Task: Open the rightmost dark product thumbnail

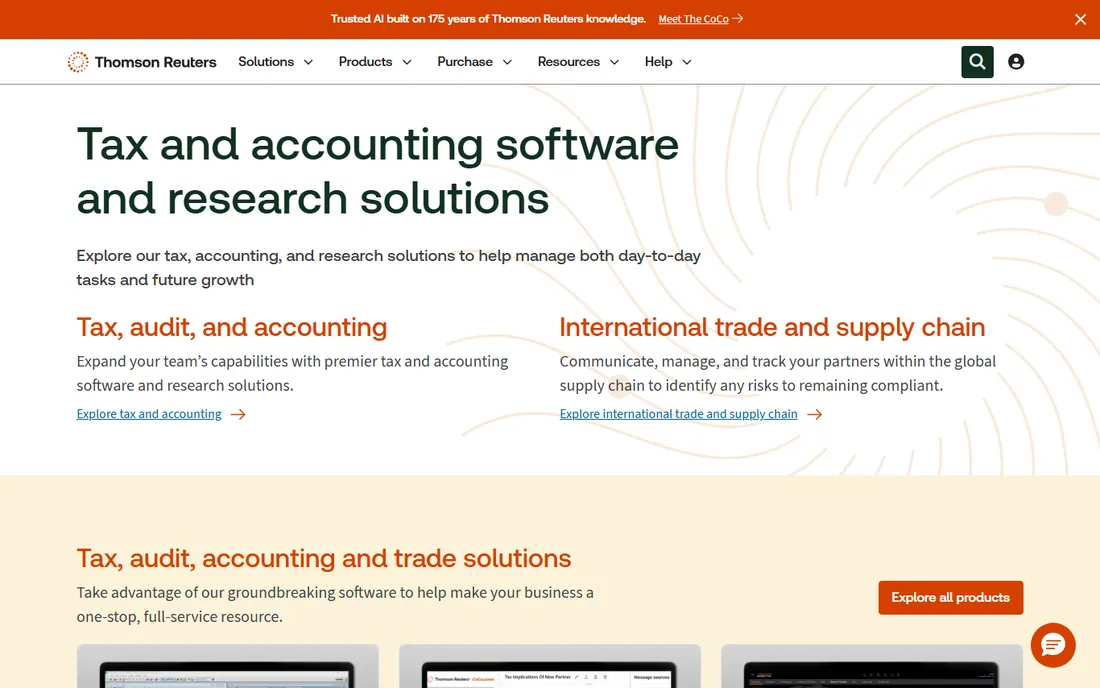Action: point(871,666)
